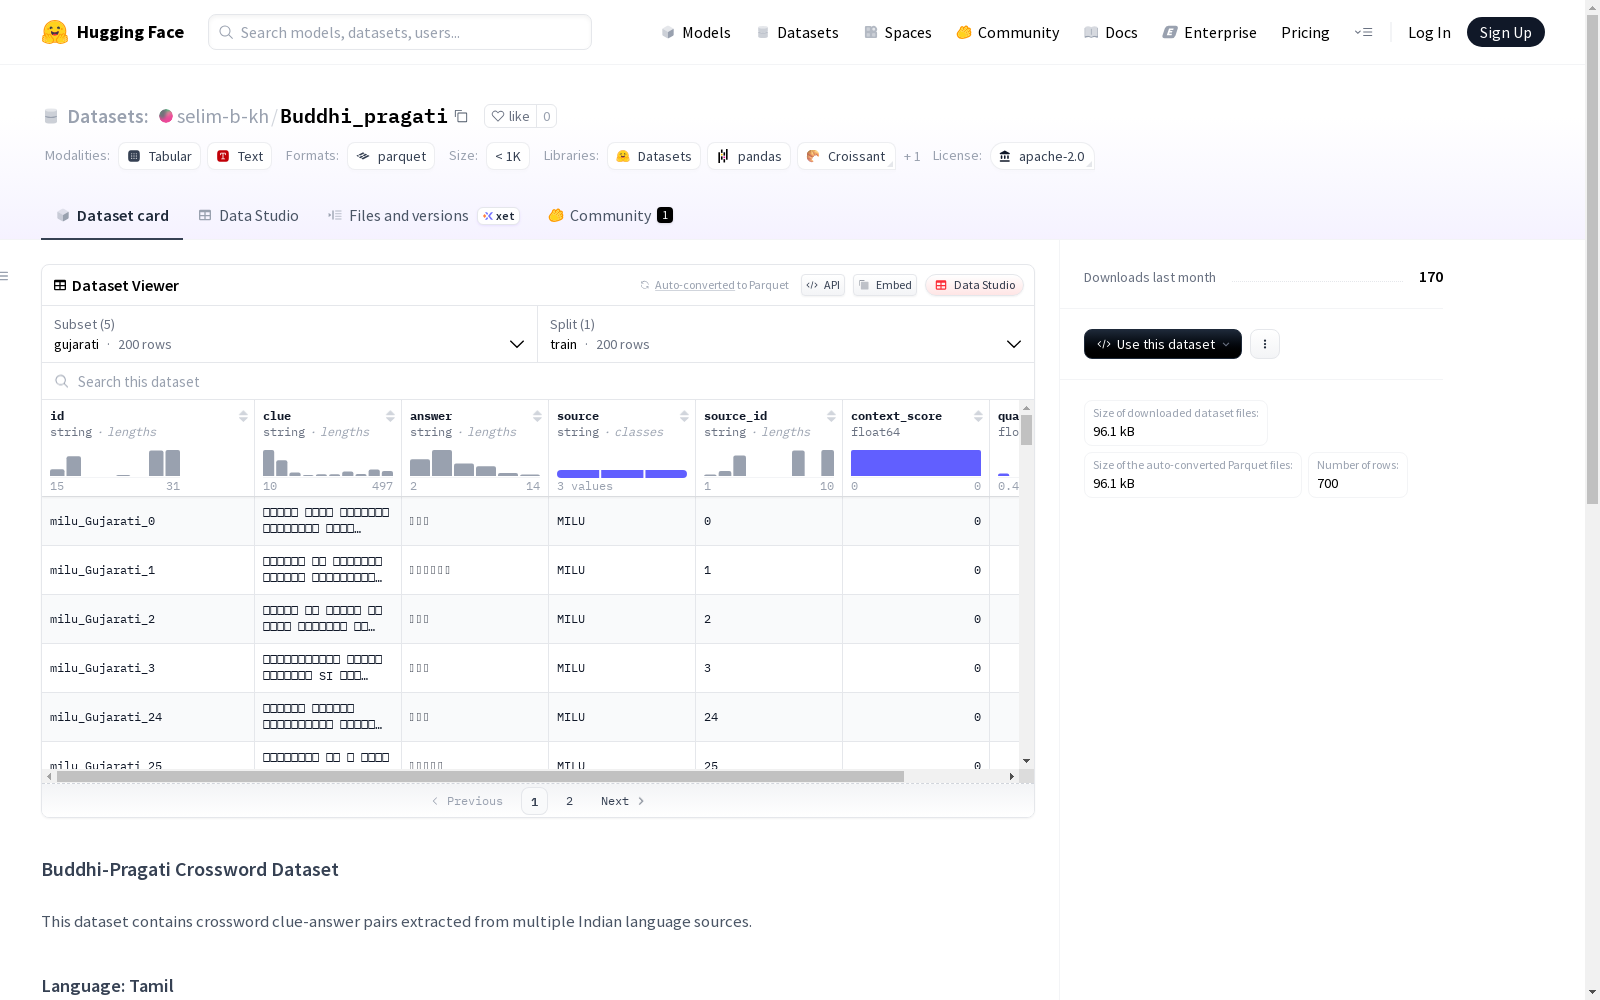The image size is (1600, 1000).
Task: Click the Tabular modality tag
Action: tap(160, 156)
